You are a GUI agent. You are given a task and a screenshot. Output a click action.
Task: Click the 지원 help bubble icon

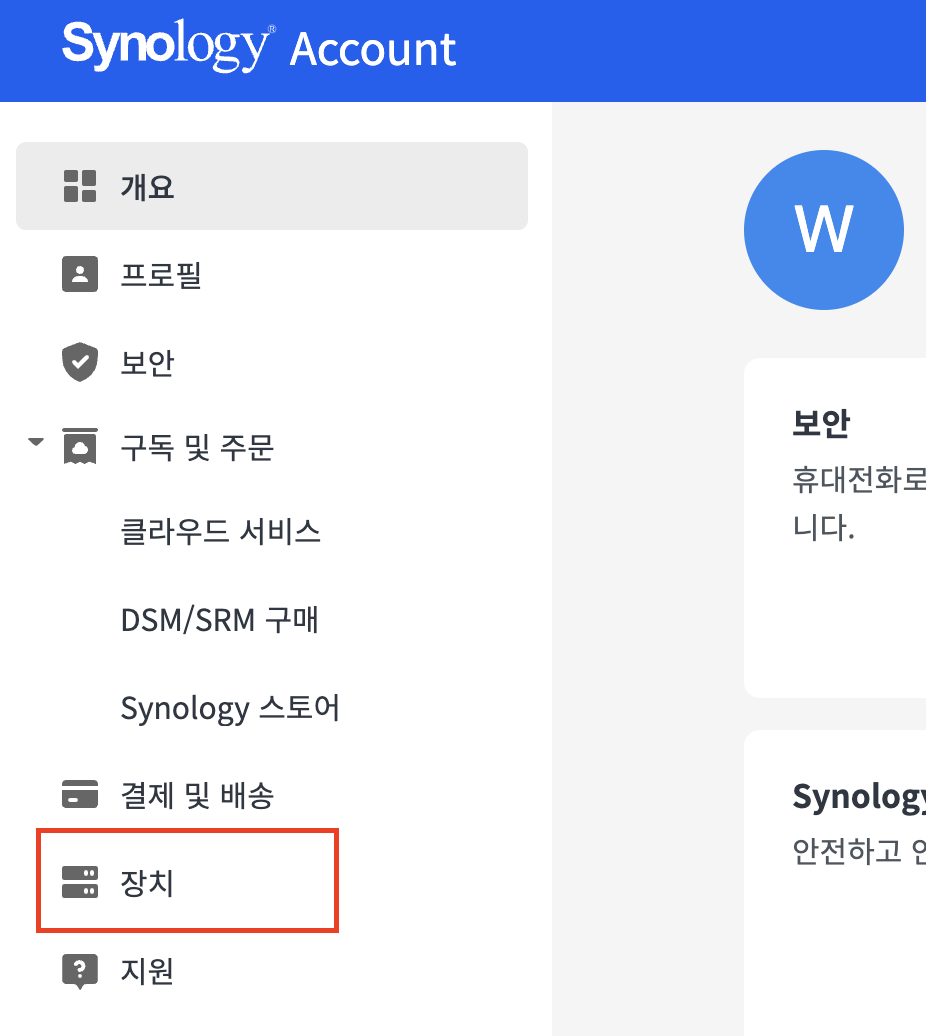click(80, 971)
